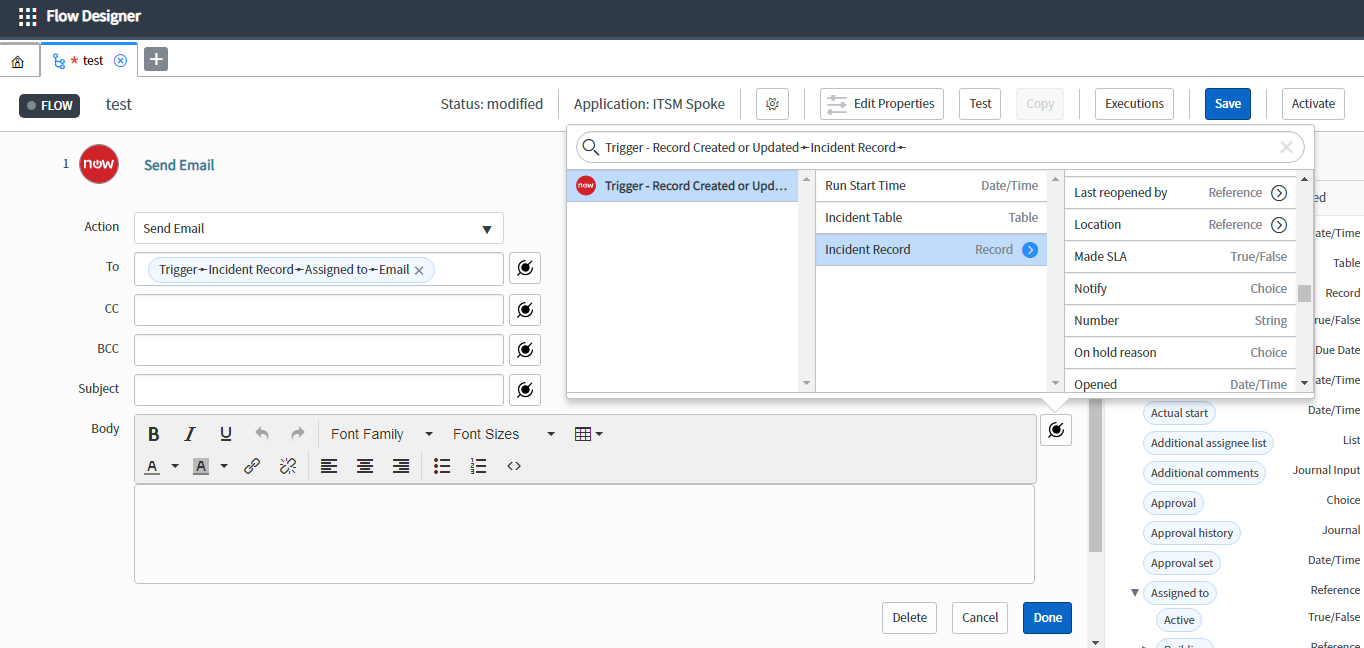The image size is (1364, 648).
Task: Save the flow
Action: (x=1228, y=104)
